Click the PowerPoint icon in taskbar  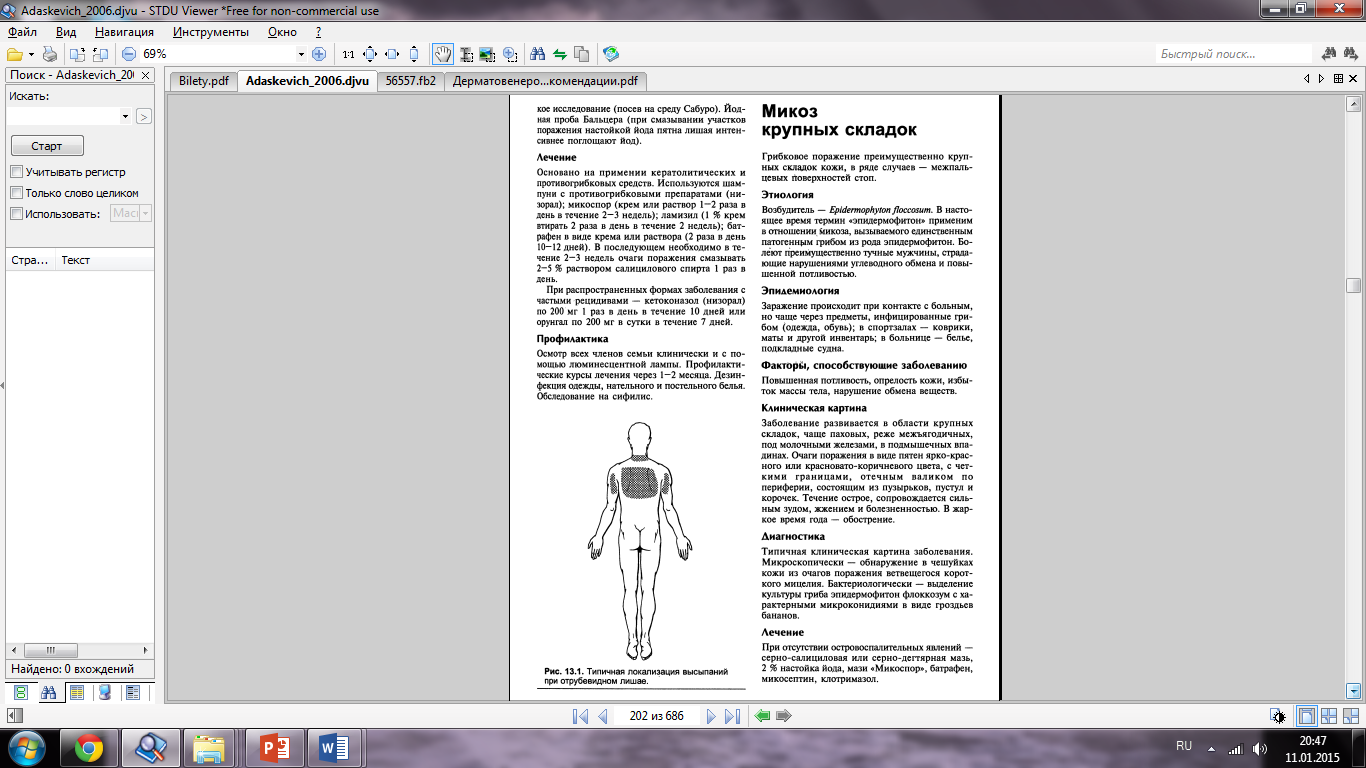(x=273, y=748)
